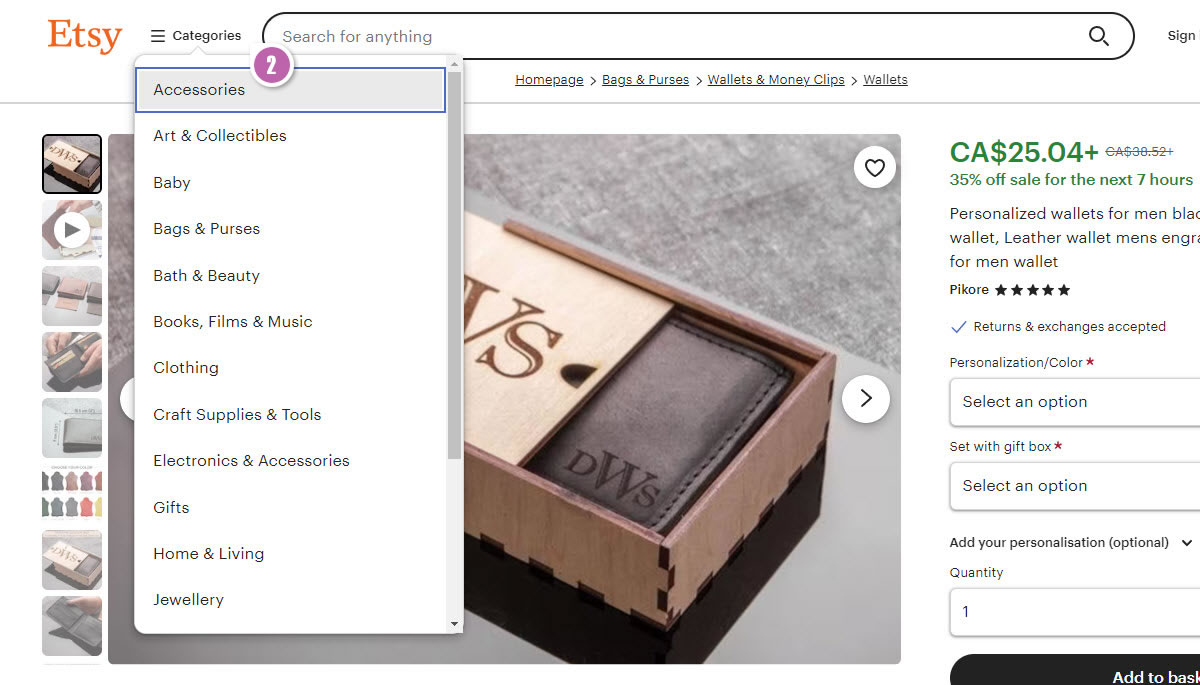Focus the Search for anything field
This screenshot has width=1200, height=685.
[x=670, y=37]
